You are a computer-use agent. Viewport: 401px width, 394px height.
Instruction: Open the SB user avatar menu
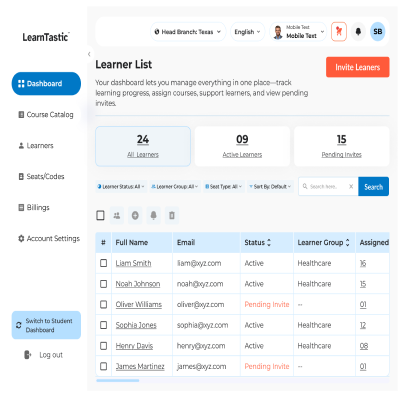[x=378, y=32]
